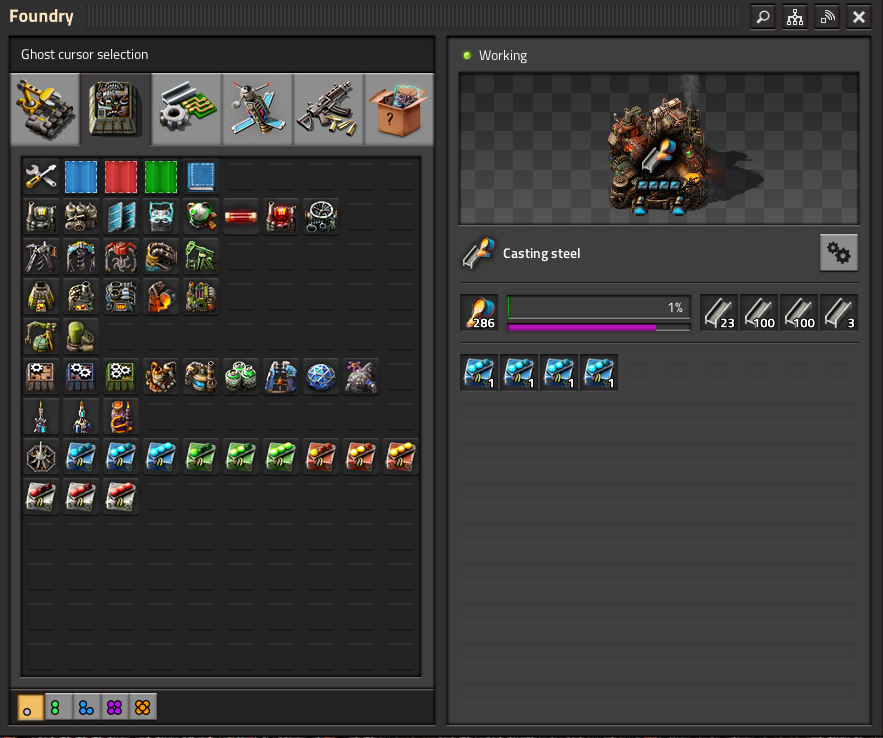This screenshot has height=738, width=883.
Task: Select the repair pack item
Action: [41, 177]
